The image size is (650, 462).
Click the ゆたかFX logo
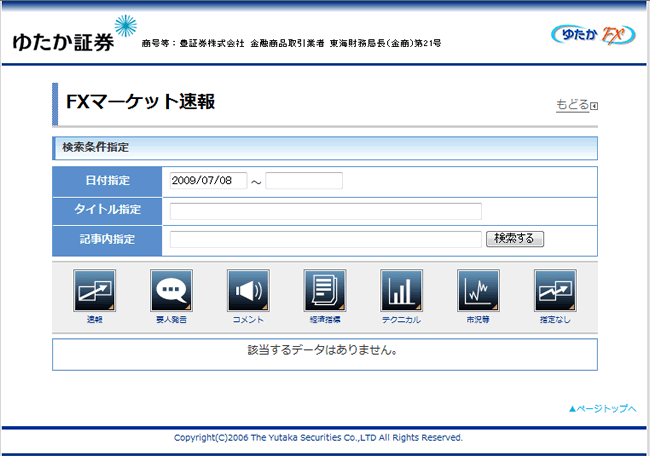click(593, 35)
